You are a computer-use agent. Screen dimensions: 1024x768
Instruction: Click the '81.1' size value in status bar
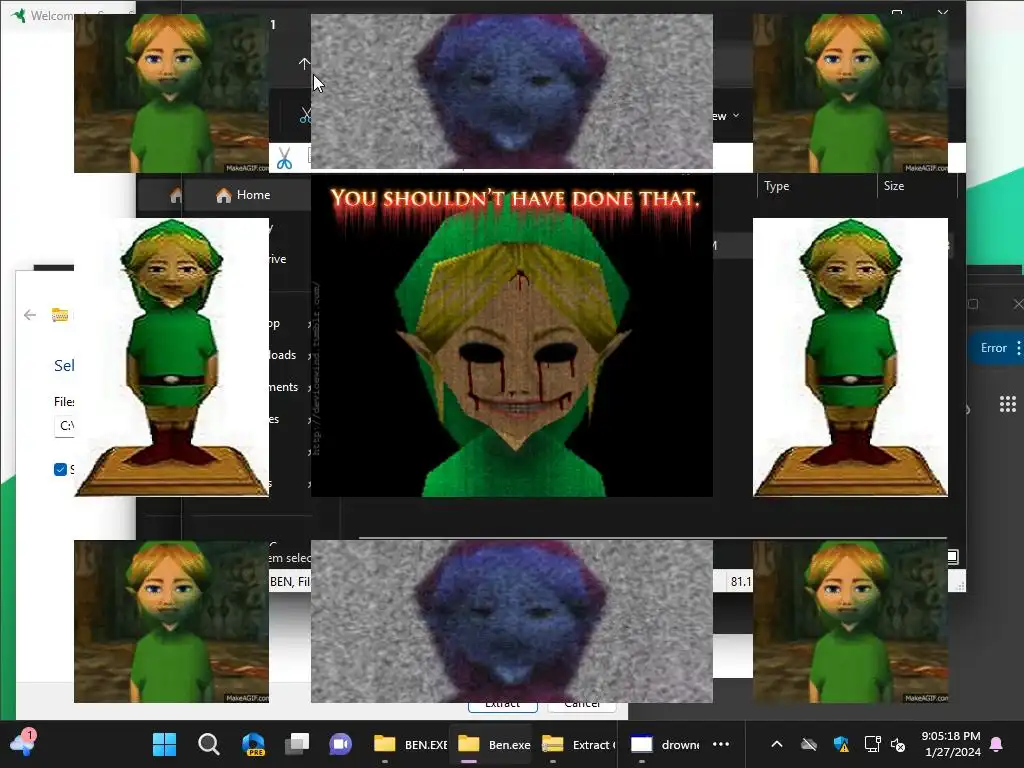pos(741,581)
